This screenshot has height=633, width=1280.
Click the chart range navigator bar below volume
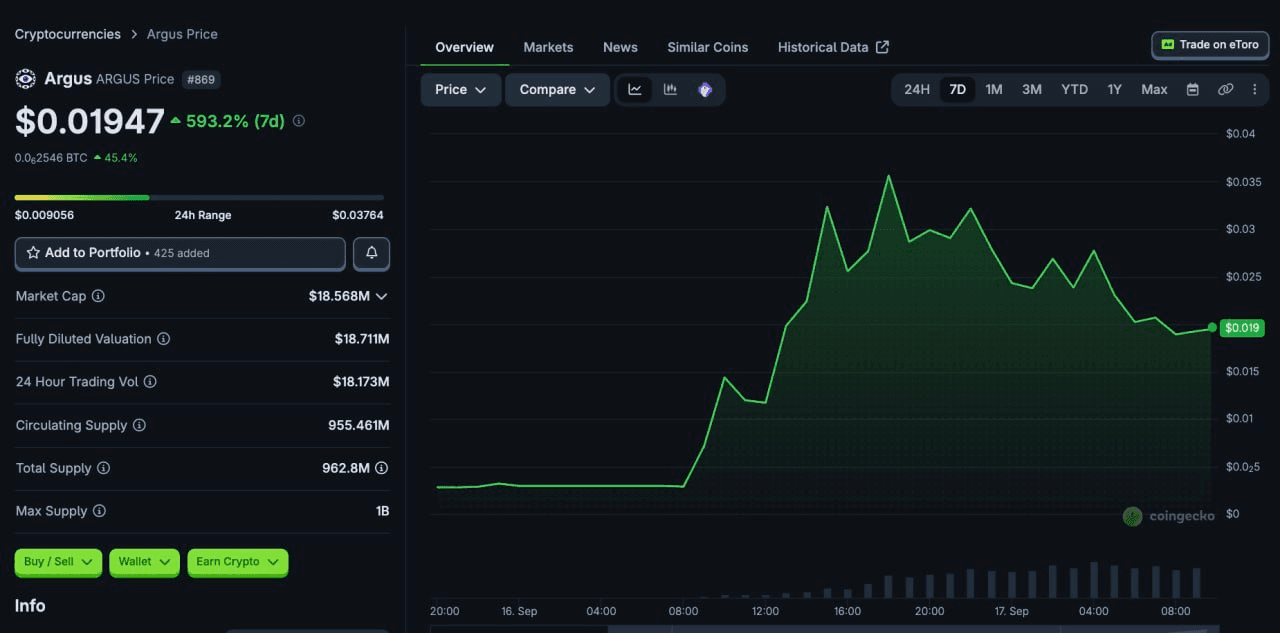(824, 629)
